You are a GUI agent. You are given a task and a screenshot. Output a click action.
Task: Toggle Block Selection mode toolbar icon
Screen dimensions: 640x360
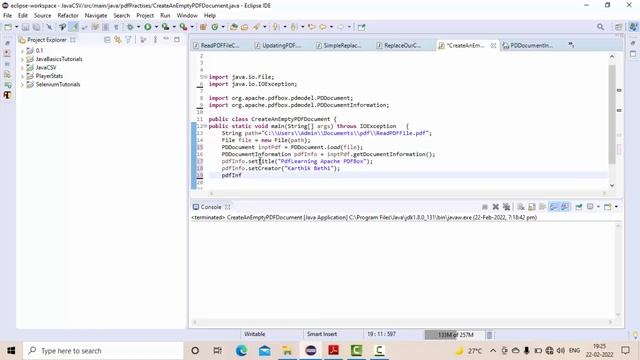coord(105,27)
